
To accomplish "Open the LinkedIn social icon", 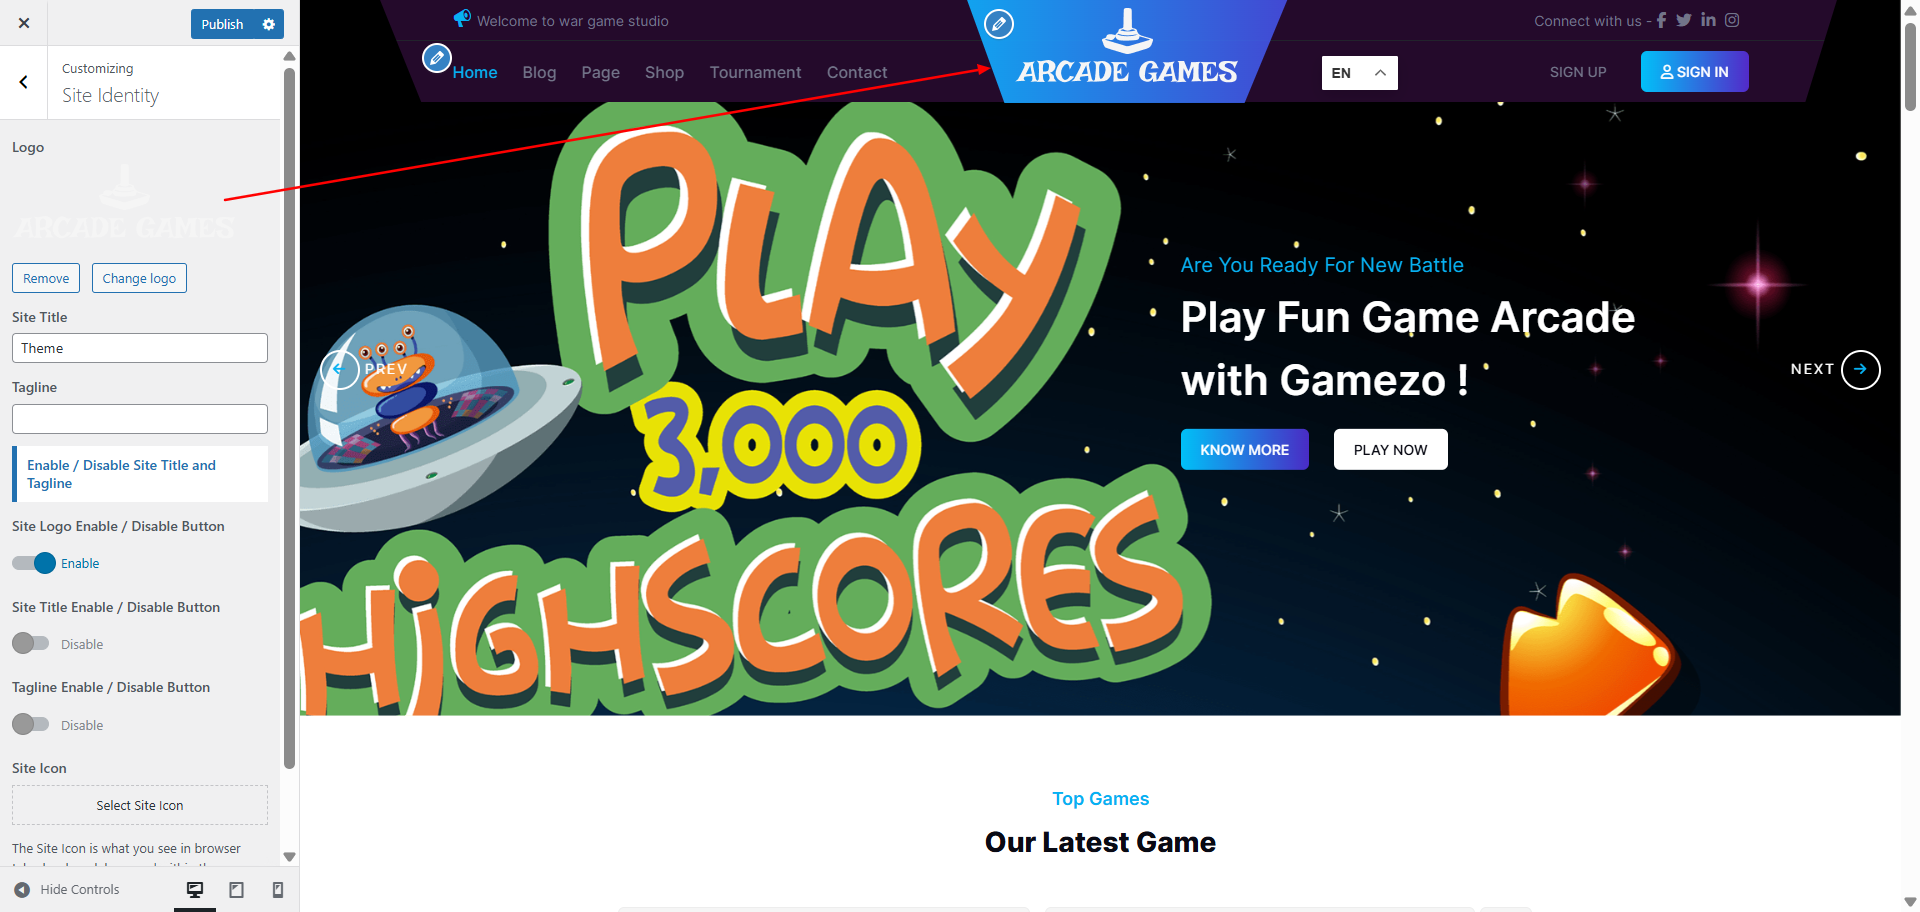I will pyautogui.click(x=1708, y=20).
